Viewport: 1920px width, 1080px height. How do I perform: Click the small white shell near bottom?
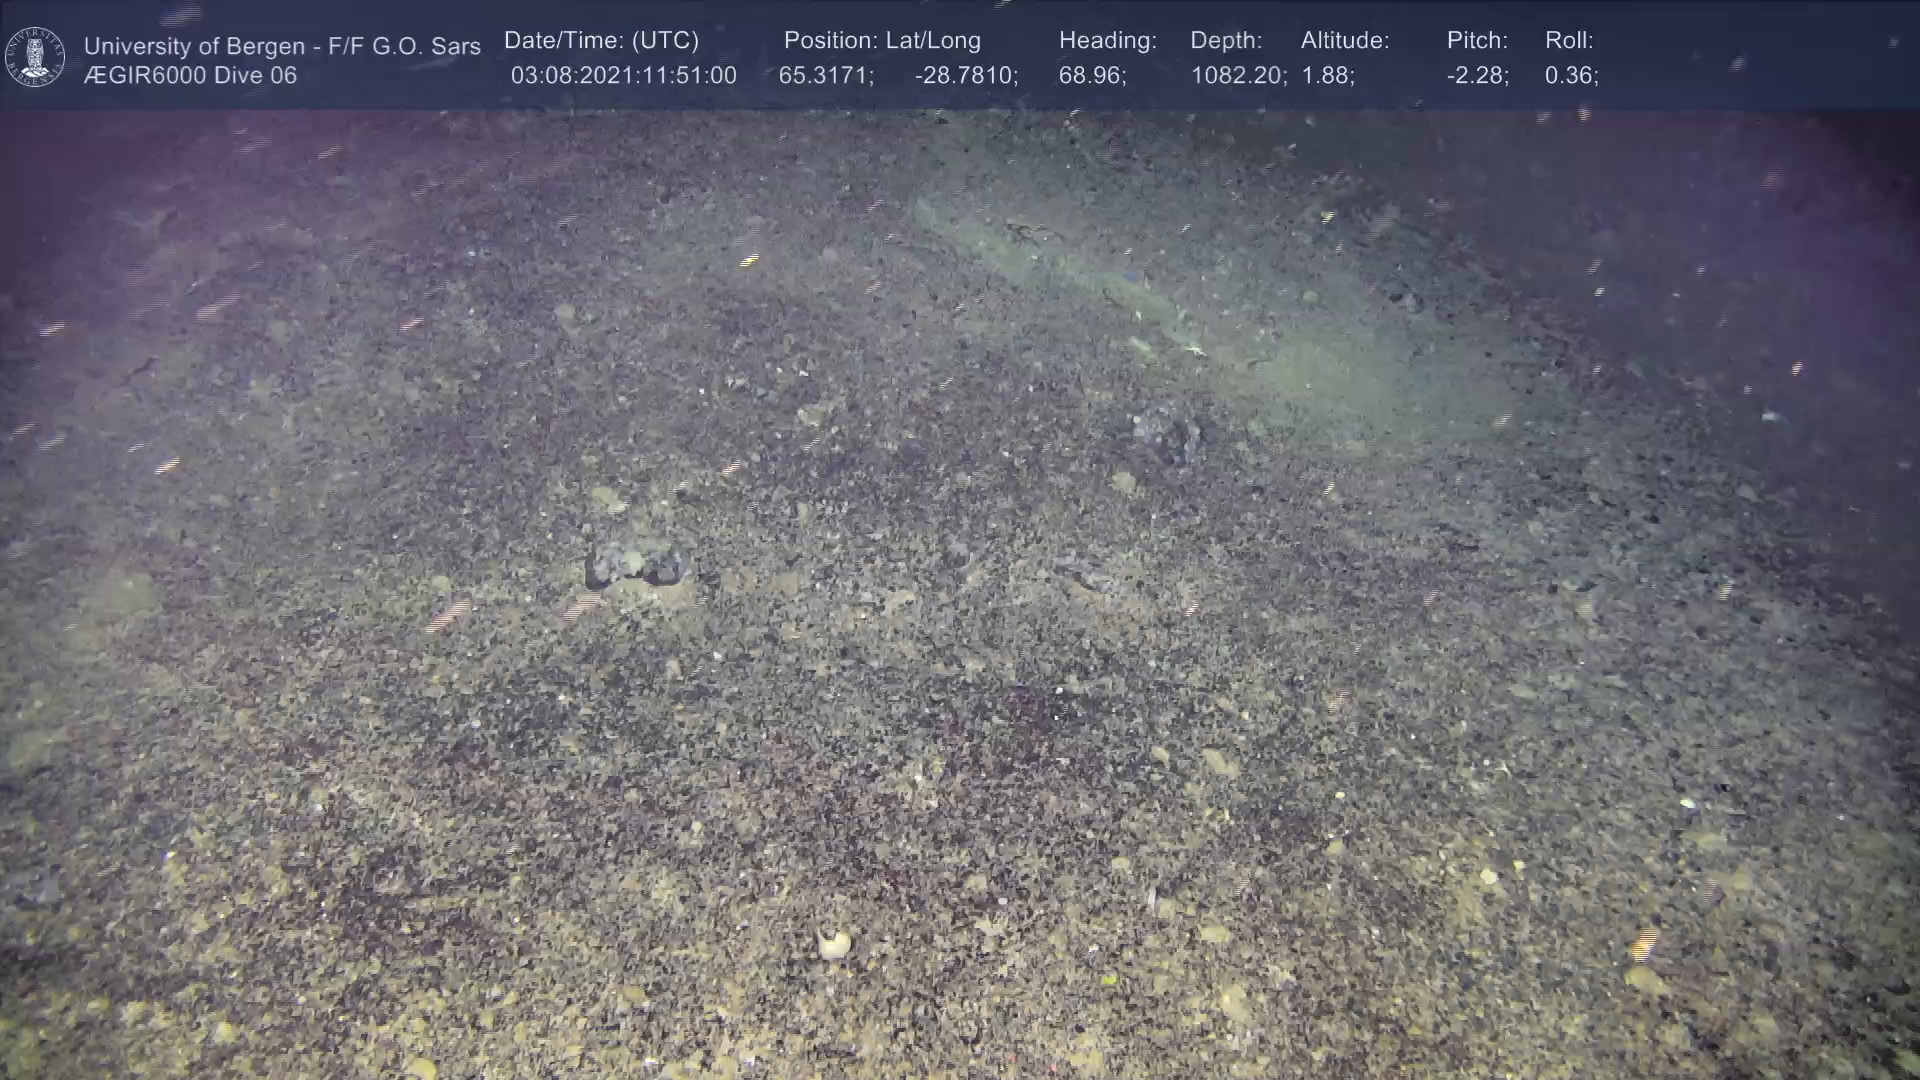coord(833,943)
